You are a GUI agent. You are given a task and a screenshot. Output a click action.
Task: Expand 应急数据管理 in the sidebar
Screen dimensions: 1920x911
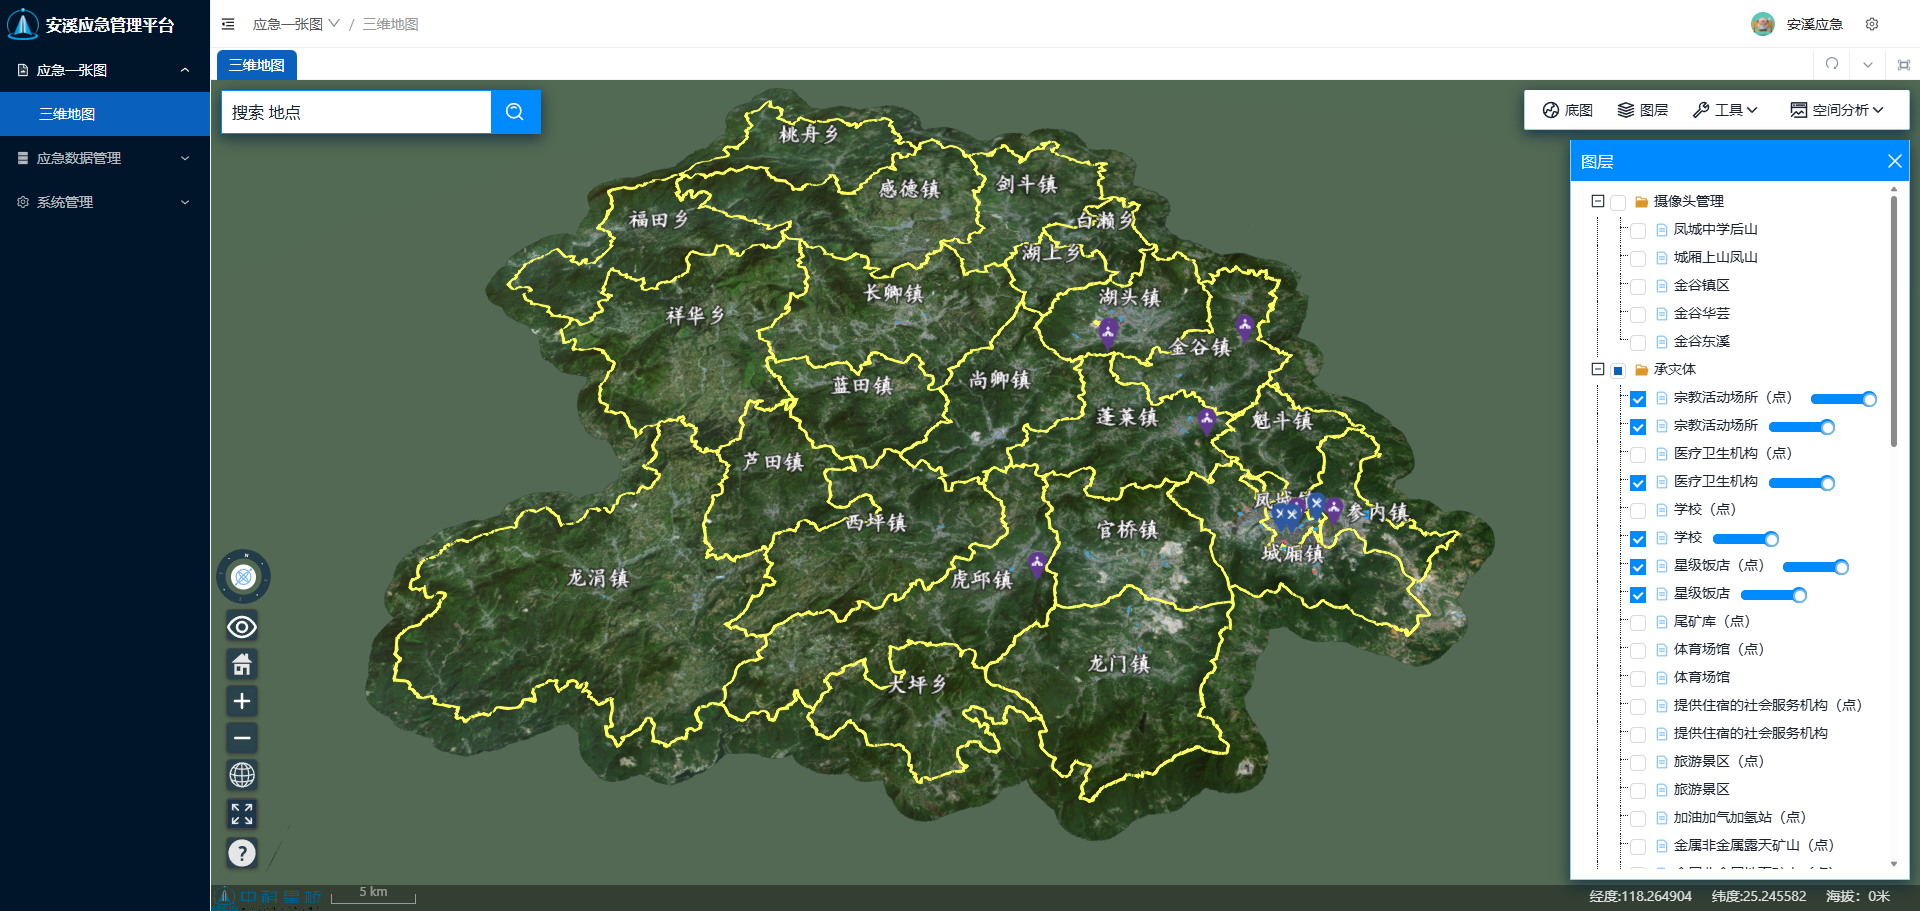[x=104, y=158]
